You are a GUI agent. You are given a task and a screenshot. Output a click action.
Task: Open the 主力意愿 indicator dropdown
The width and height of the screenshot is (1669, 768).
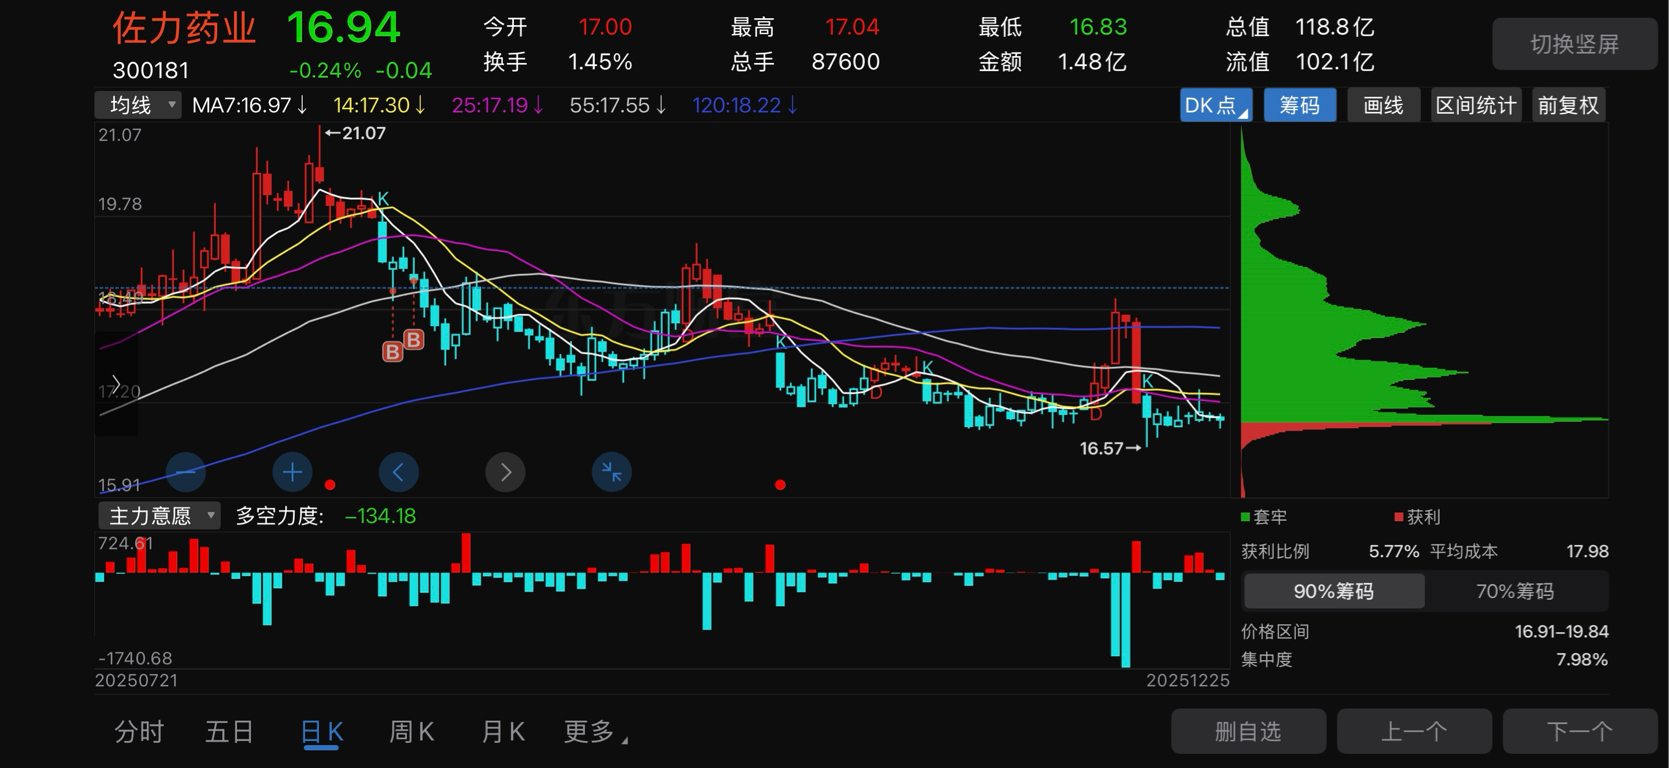point(159,516)
